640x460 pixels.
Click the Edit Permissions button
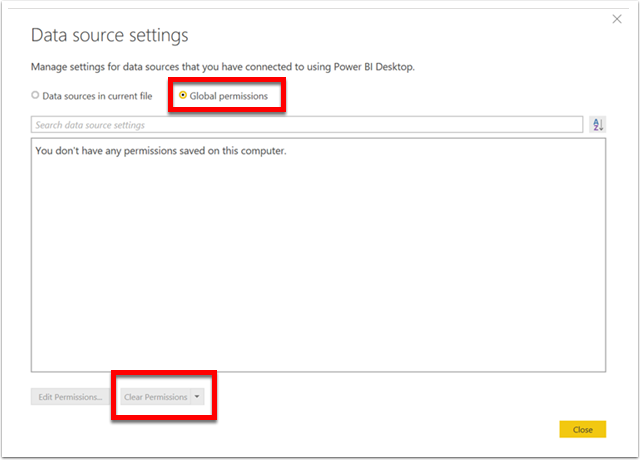pyautogui.click(x=70, y=397)
